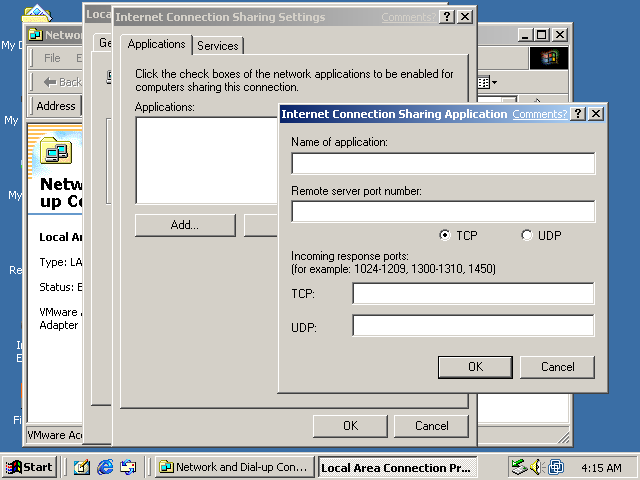Select the UDP radio button
The height and width of the screenshot is (480, 640).
pos(527,235)
